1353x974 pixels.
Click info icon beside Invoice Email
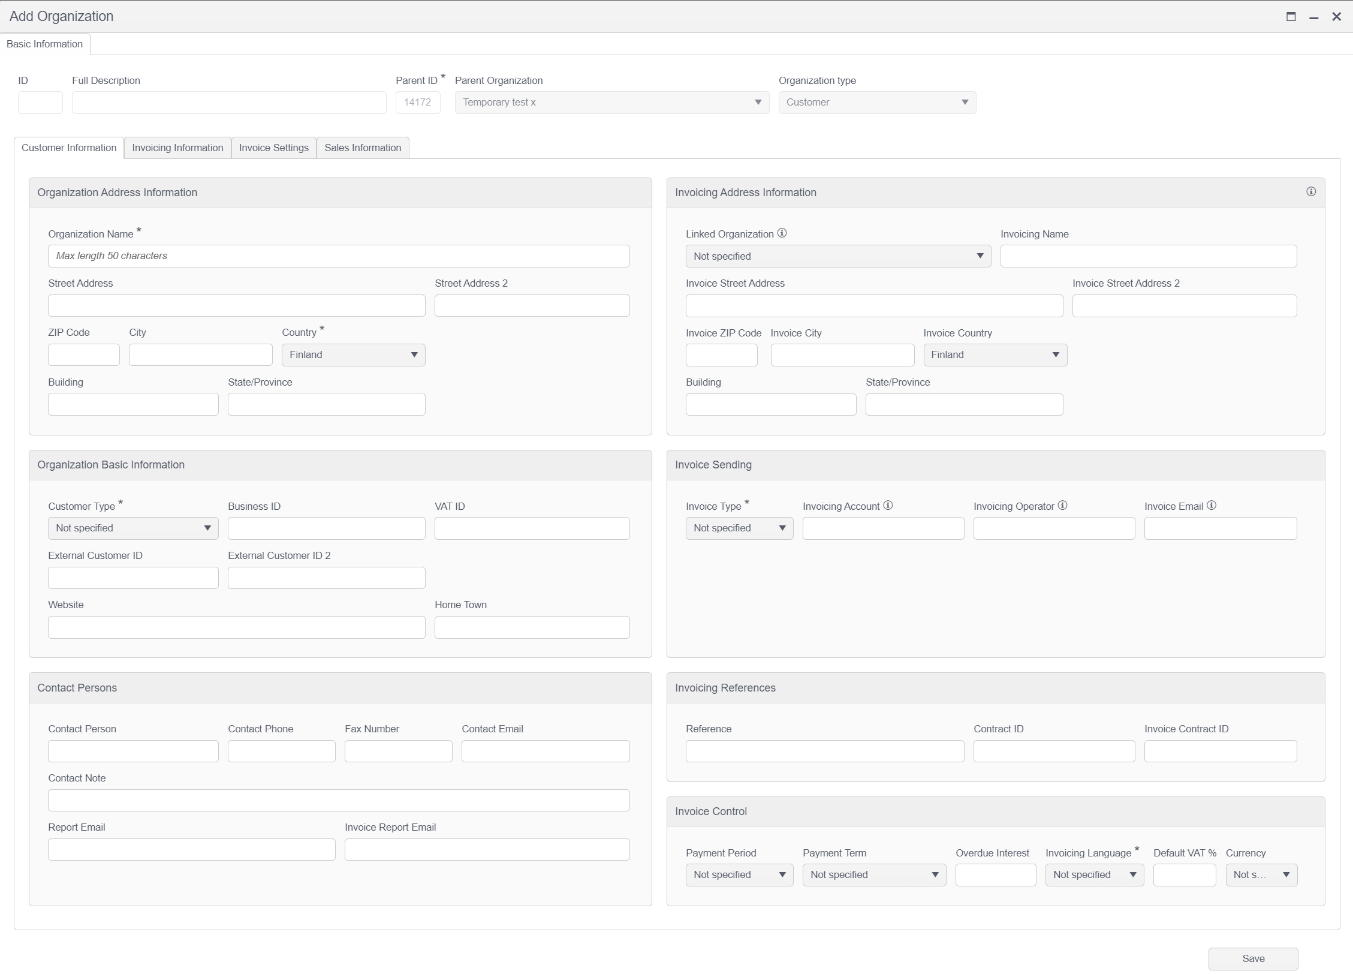pos(1211,506)
